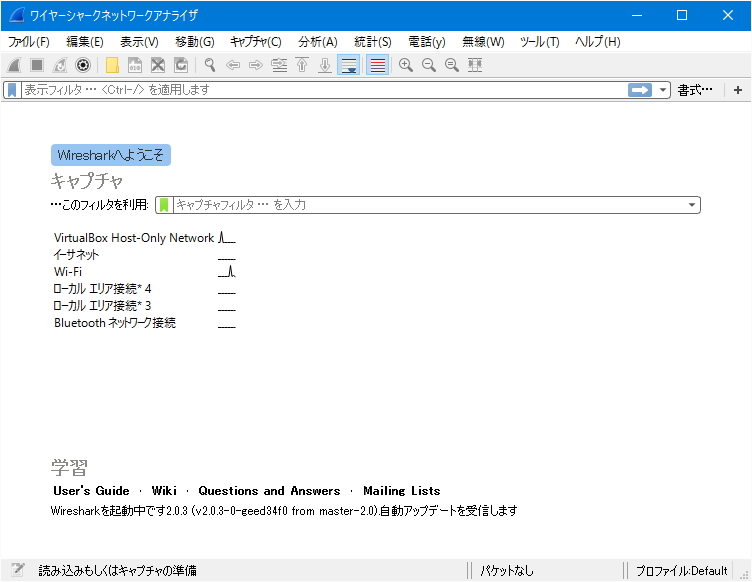Image resolution: width=752 pixels, height=582 pixels.
Task: Open the 無線(W) menu
Action: [x=483, y=42]
